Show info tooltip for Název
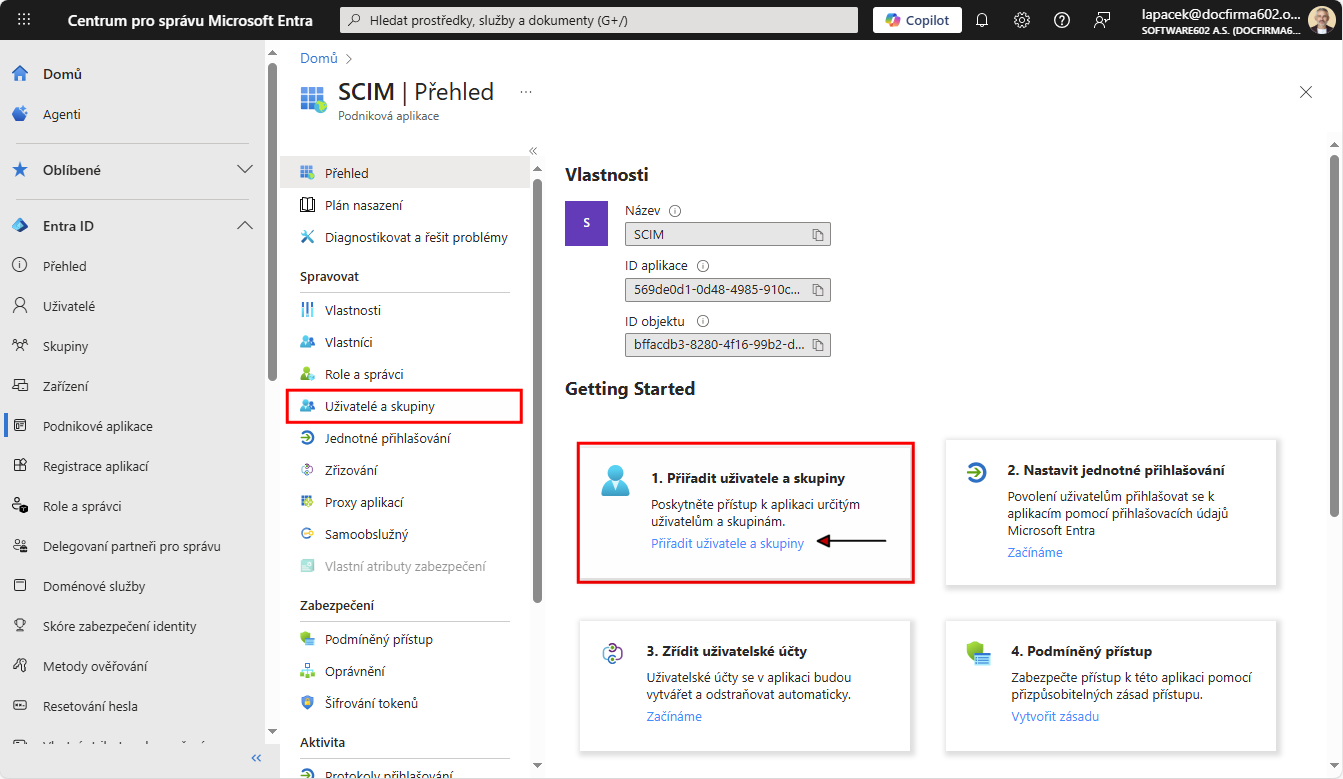This screenshot has height=779, width=1343. click(x=675, y=211)
